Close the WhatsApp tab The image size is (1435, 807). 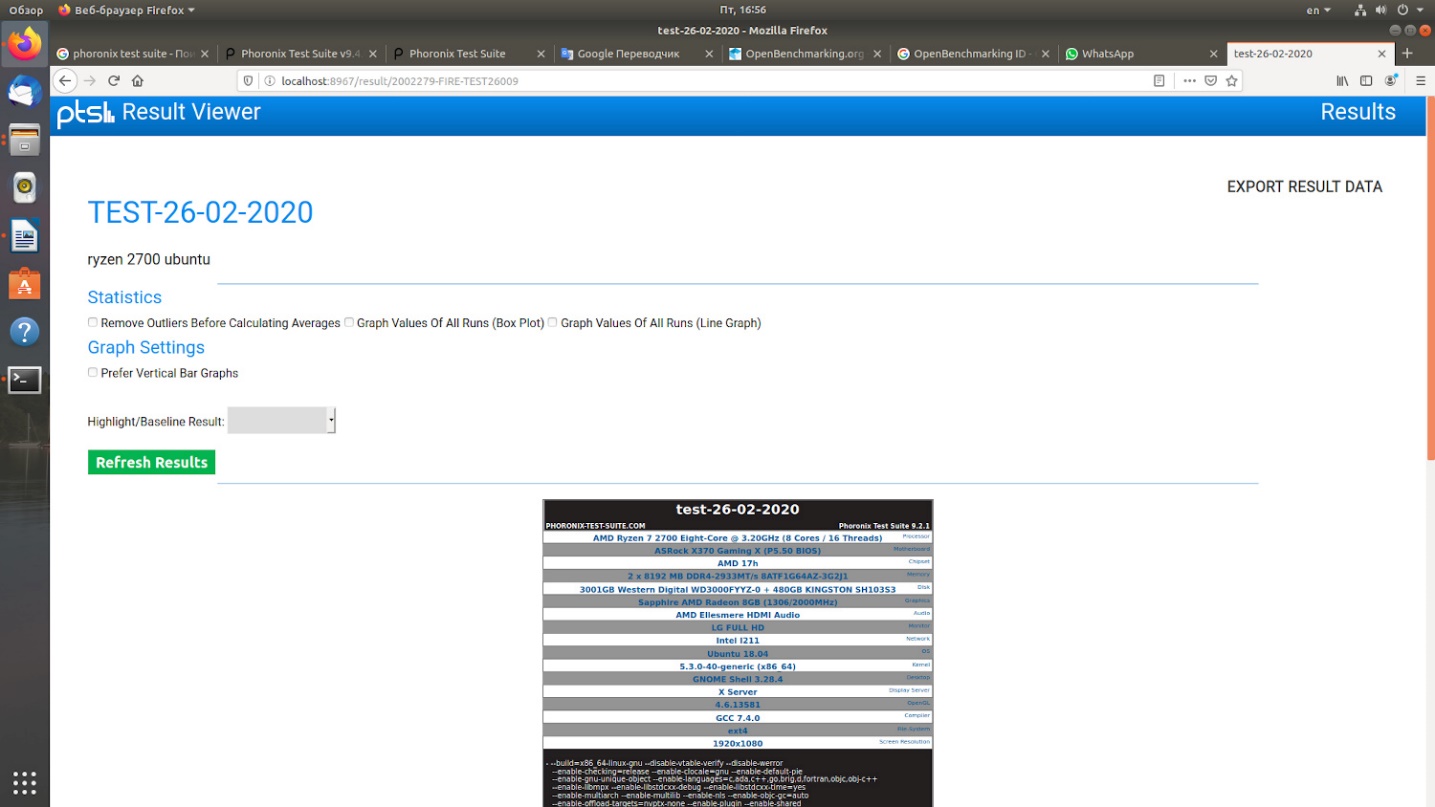tap(1213, 54)
